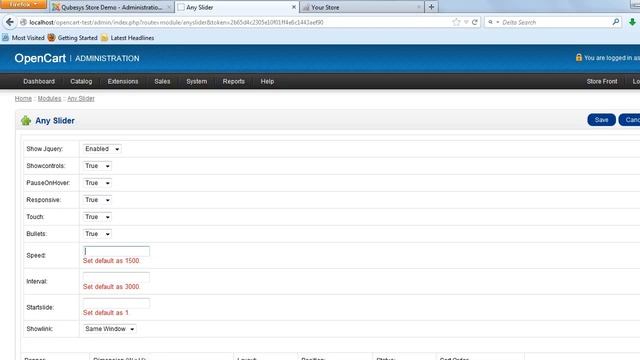
Task: Open the Bullets dropdown
Action: pos(97,234)
